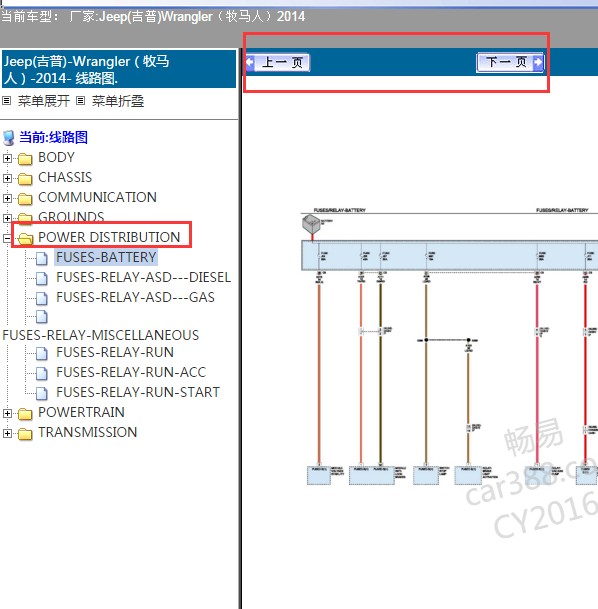Click the page icon beside FUSES-RELAY-RUN-ACC
Image resolution: width=598 pixels, height=609 pixels.
point(42,373)
